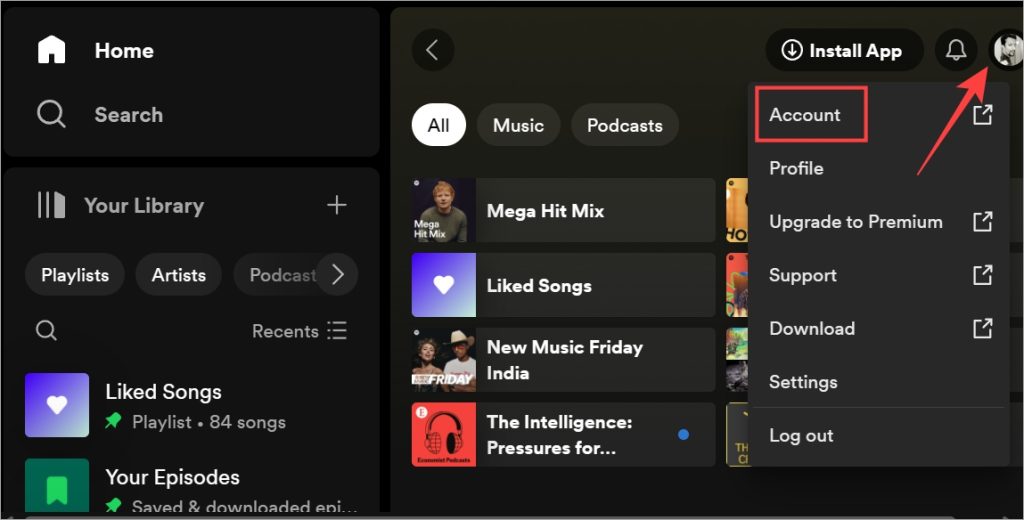Viewport: 1024px width, 520px height.
Task: Open Mega Hit Mix title
Action: pos(545,210)
